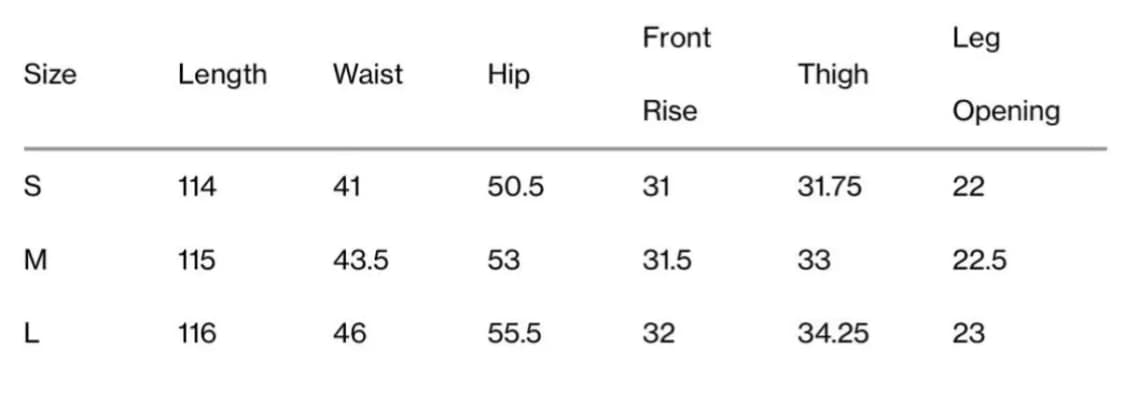This screenshot has height=409, width=1125.
Task: Select the 43.5 waist value
Action: (360, 260)
